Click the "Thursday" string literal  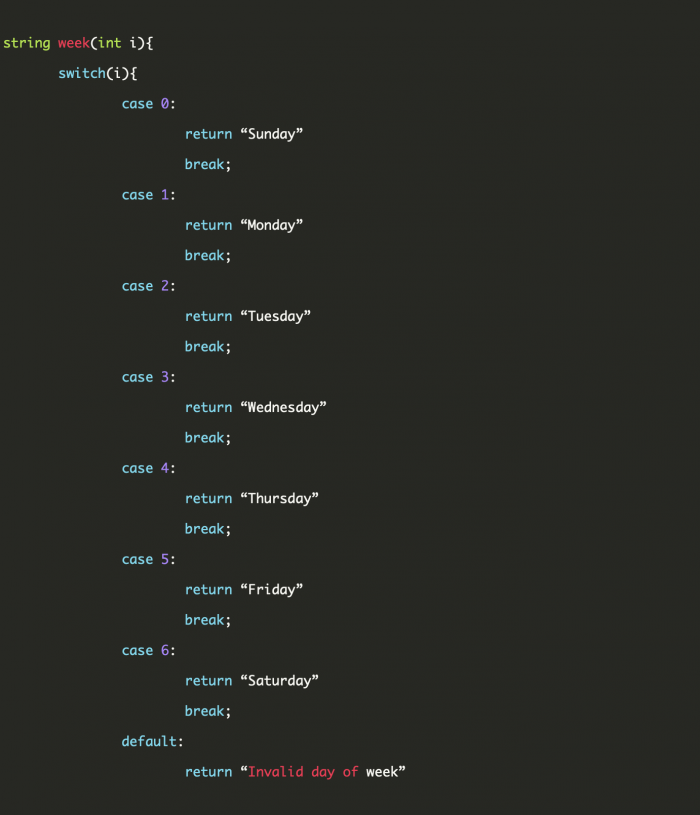pyautogui.click(x=279, y=498)
